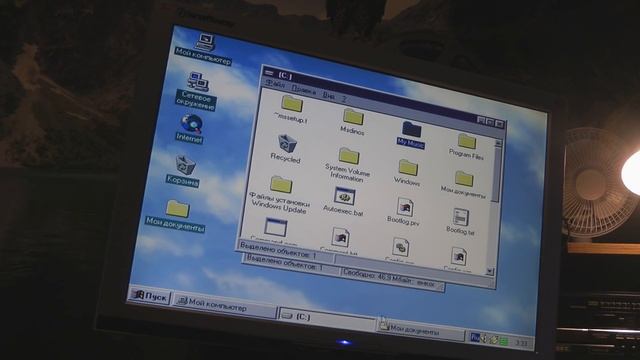Open the ? help menu
Screen dimensions: 640x360
pos(344,98)
